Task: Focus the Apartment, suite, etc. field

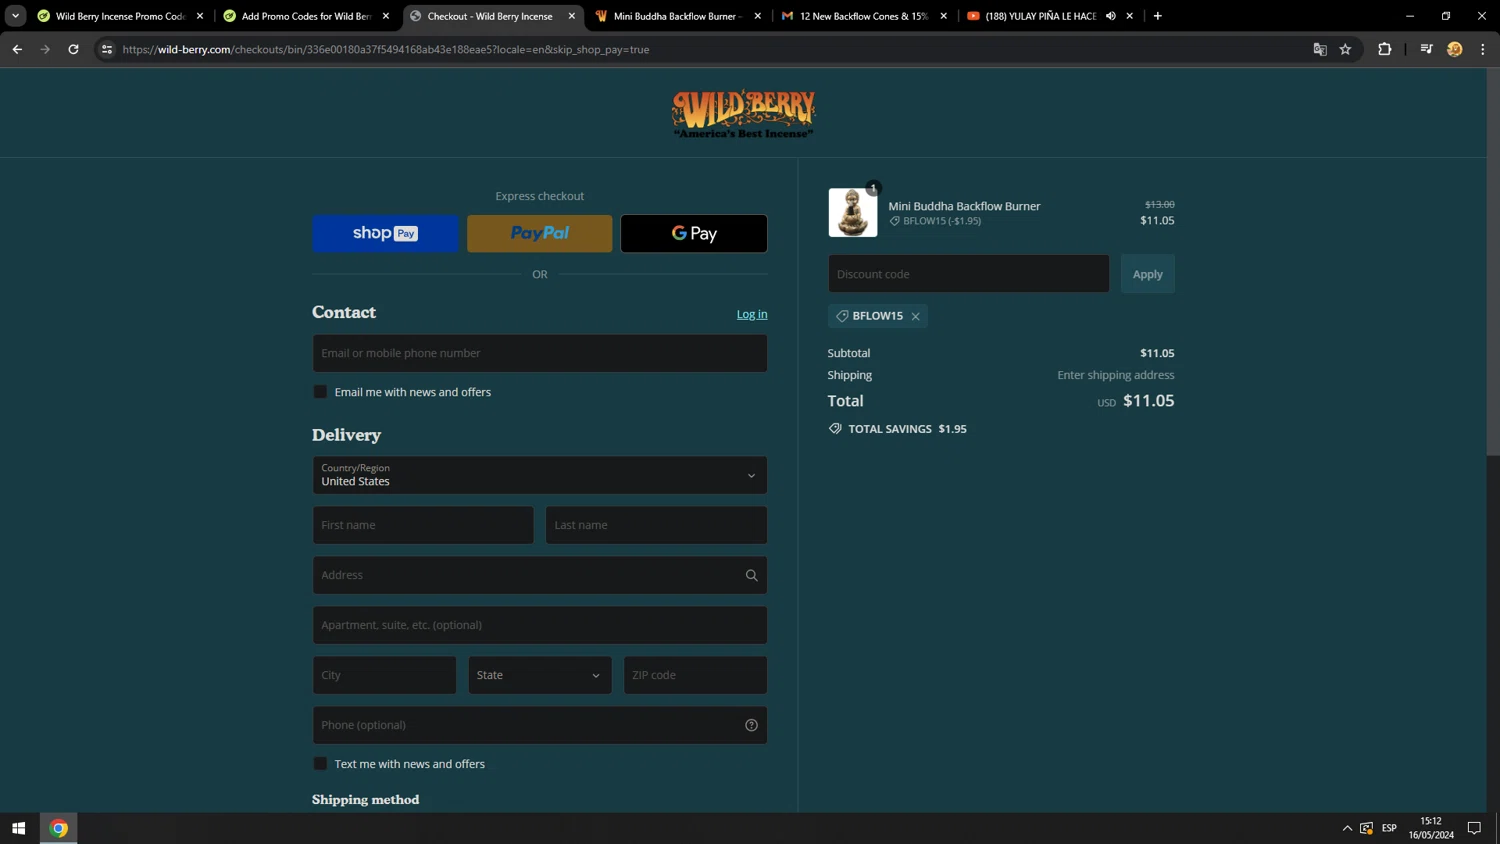Action: (x=540, y=625)
